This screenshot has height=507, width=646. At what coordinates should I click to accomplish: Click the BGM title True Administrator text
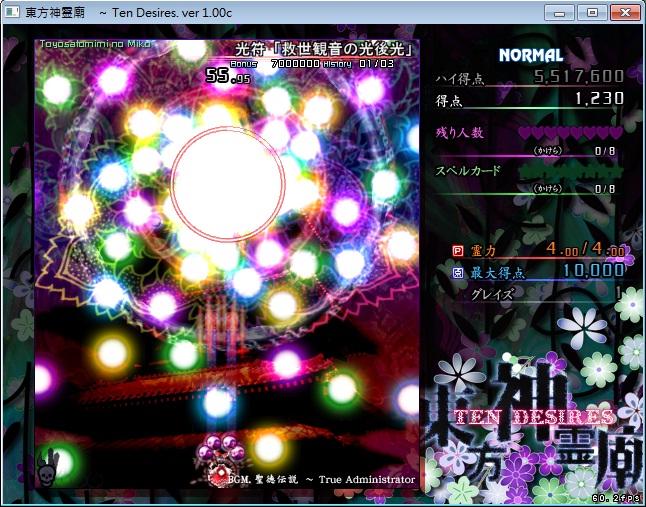pos(367,479)
